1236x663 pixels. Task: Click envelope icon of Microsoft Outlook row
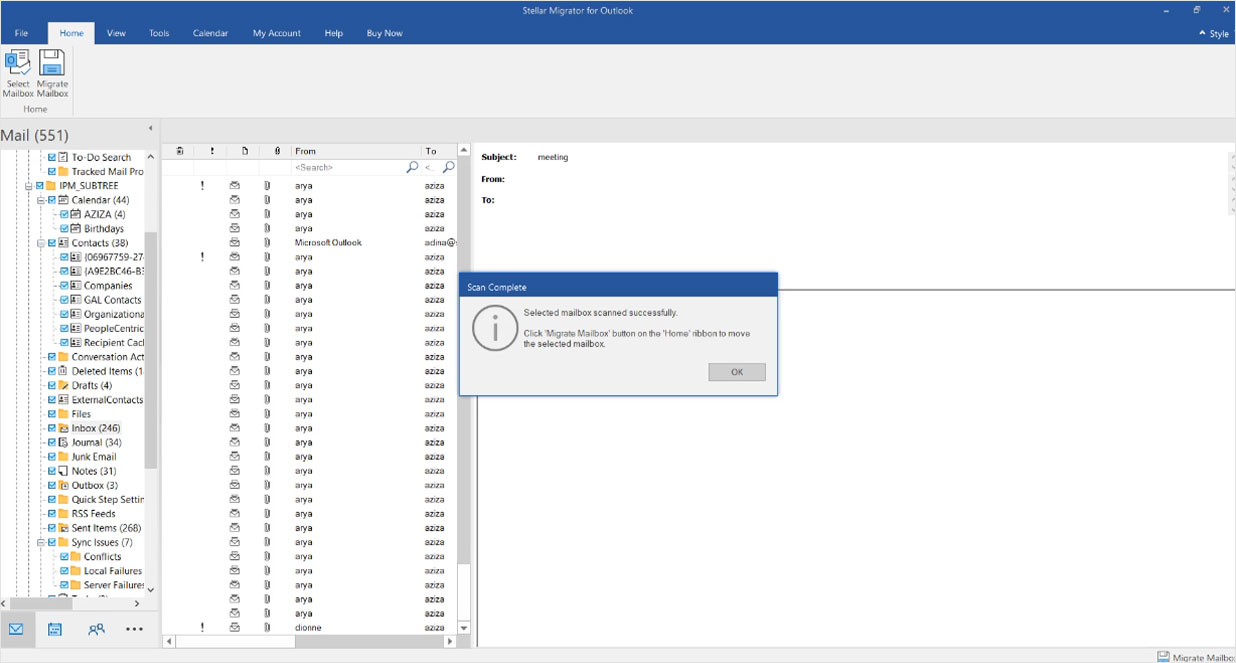click(235, 242)
